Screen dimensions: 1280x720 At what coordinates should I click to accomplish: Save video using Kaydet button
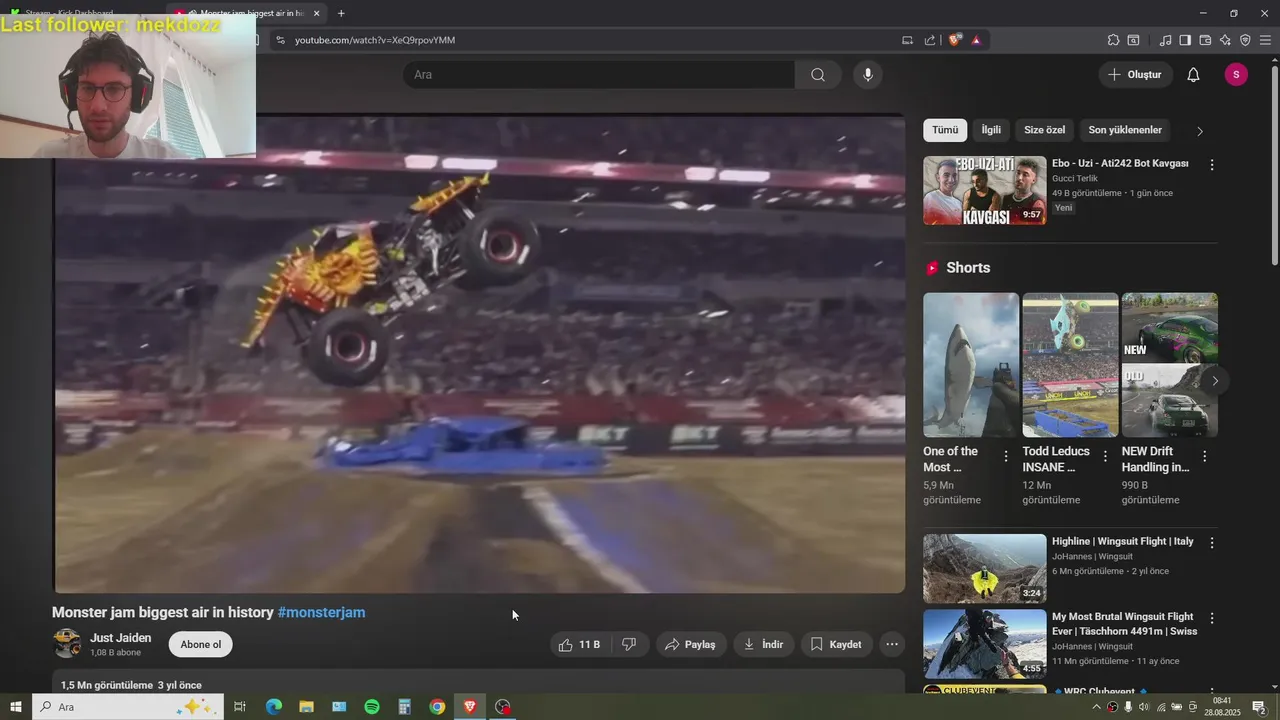tap(836, 645)
